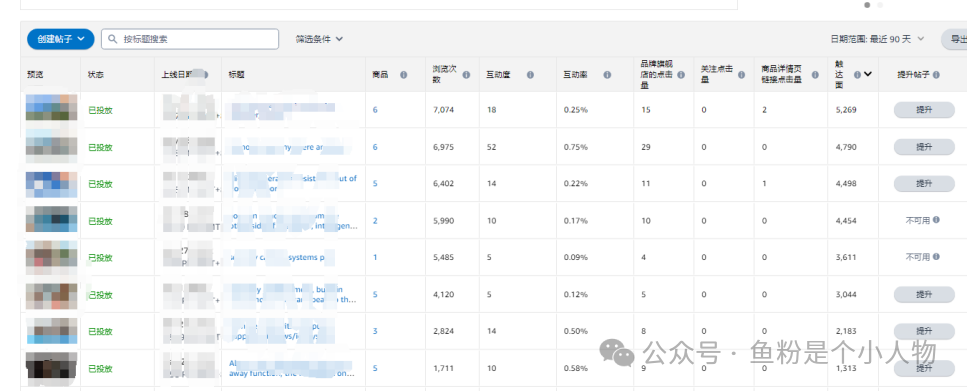Viewport: 967px width, 391px height.
Task: Open preview thumbnail of the 6,975 views post
Action: 52,146
